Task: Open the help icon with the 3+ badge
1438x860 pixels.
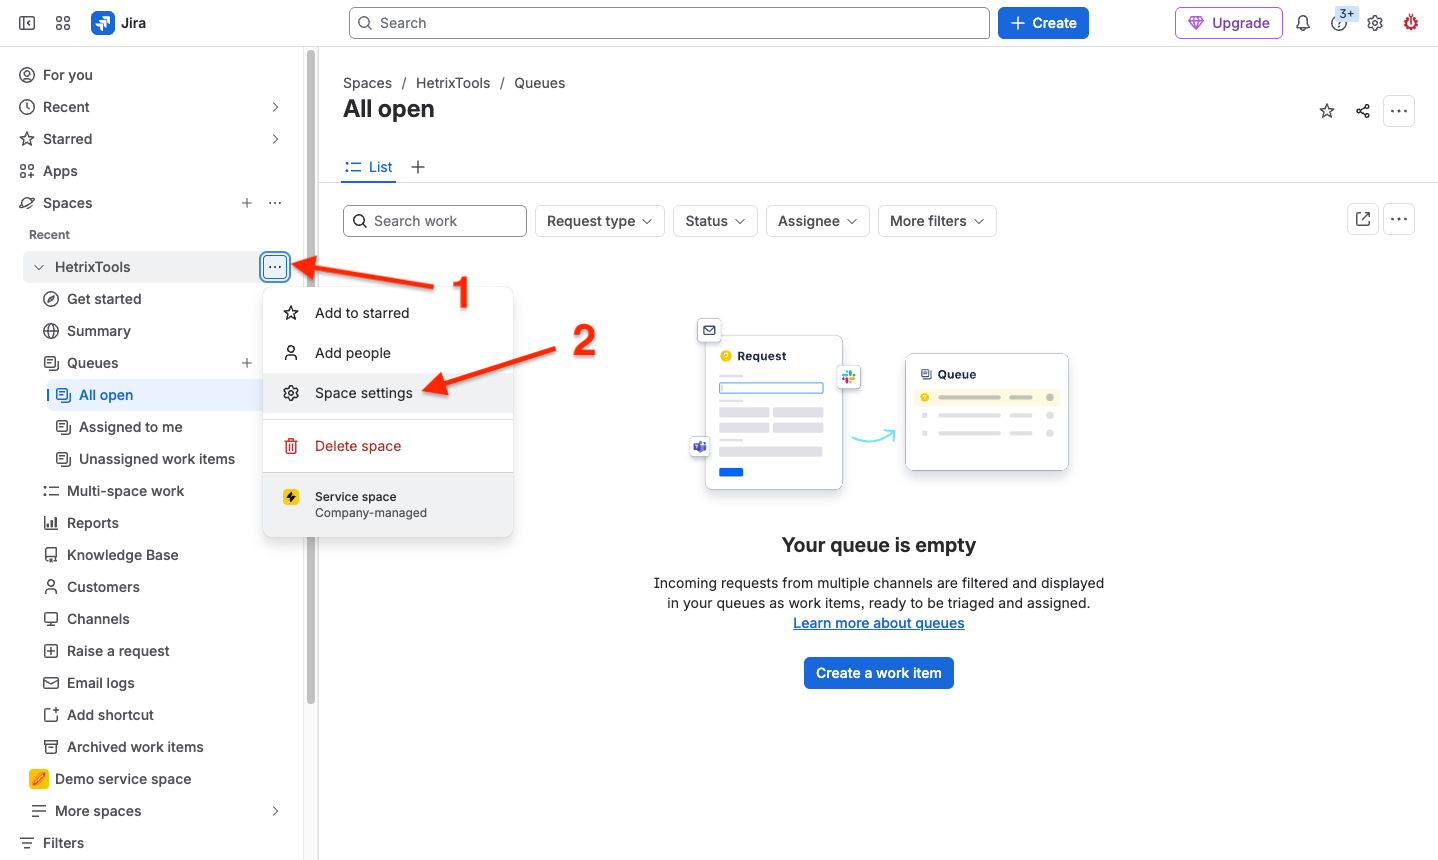Action: (1339, 23)
